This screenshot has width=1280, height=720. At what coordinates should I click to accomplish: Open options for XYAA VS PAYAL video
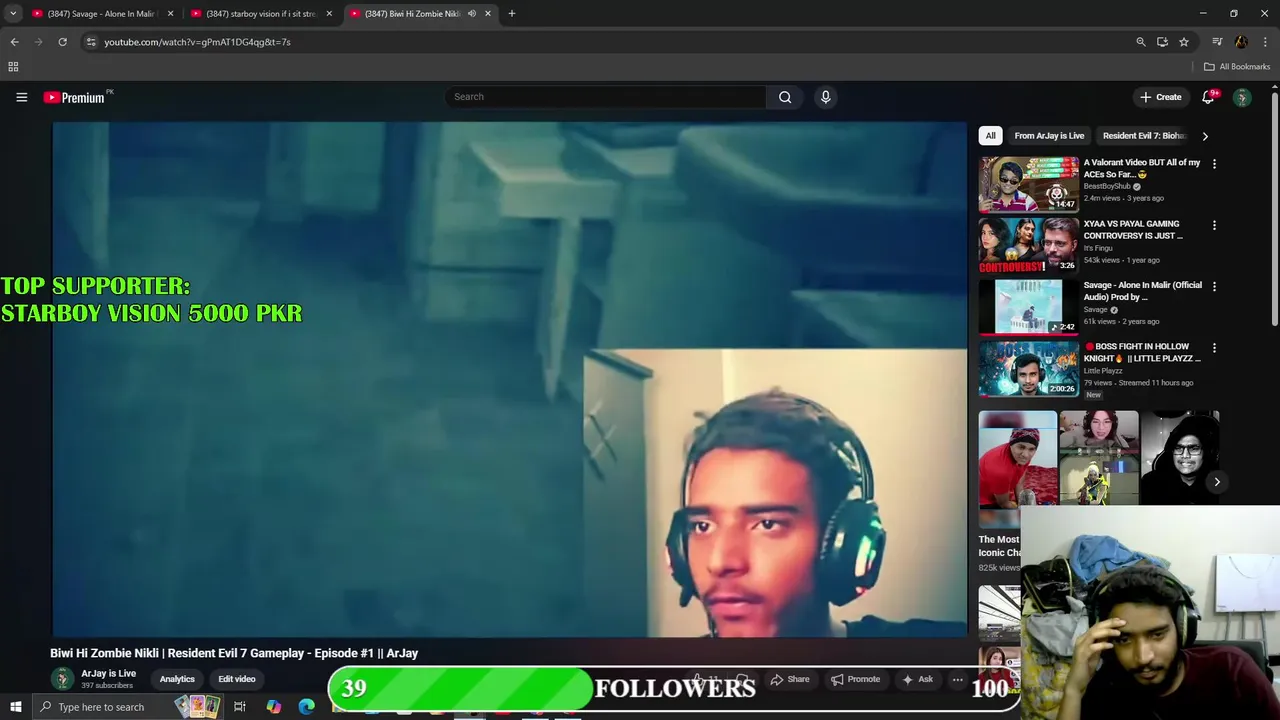click(1214, 226)
